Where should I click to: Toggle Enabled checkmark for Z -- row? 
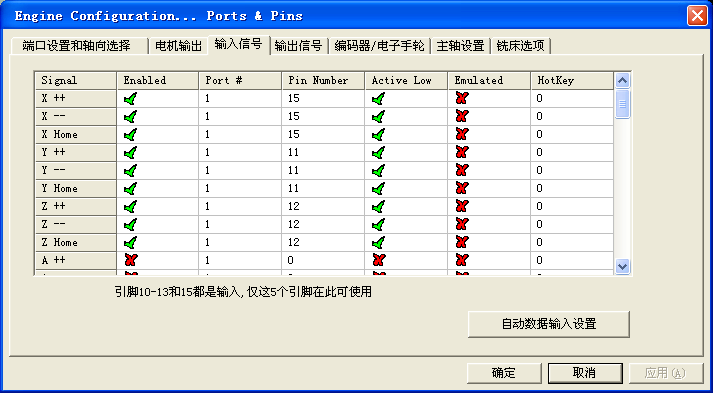[x=130, y=224]
